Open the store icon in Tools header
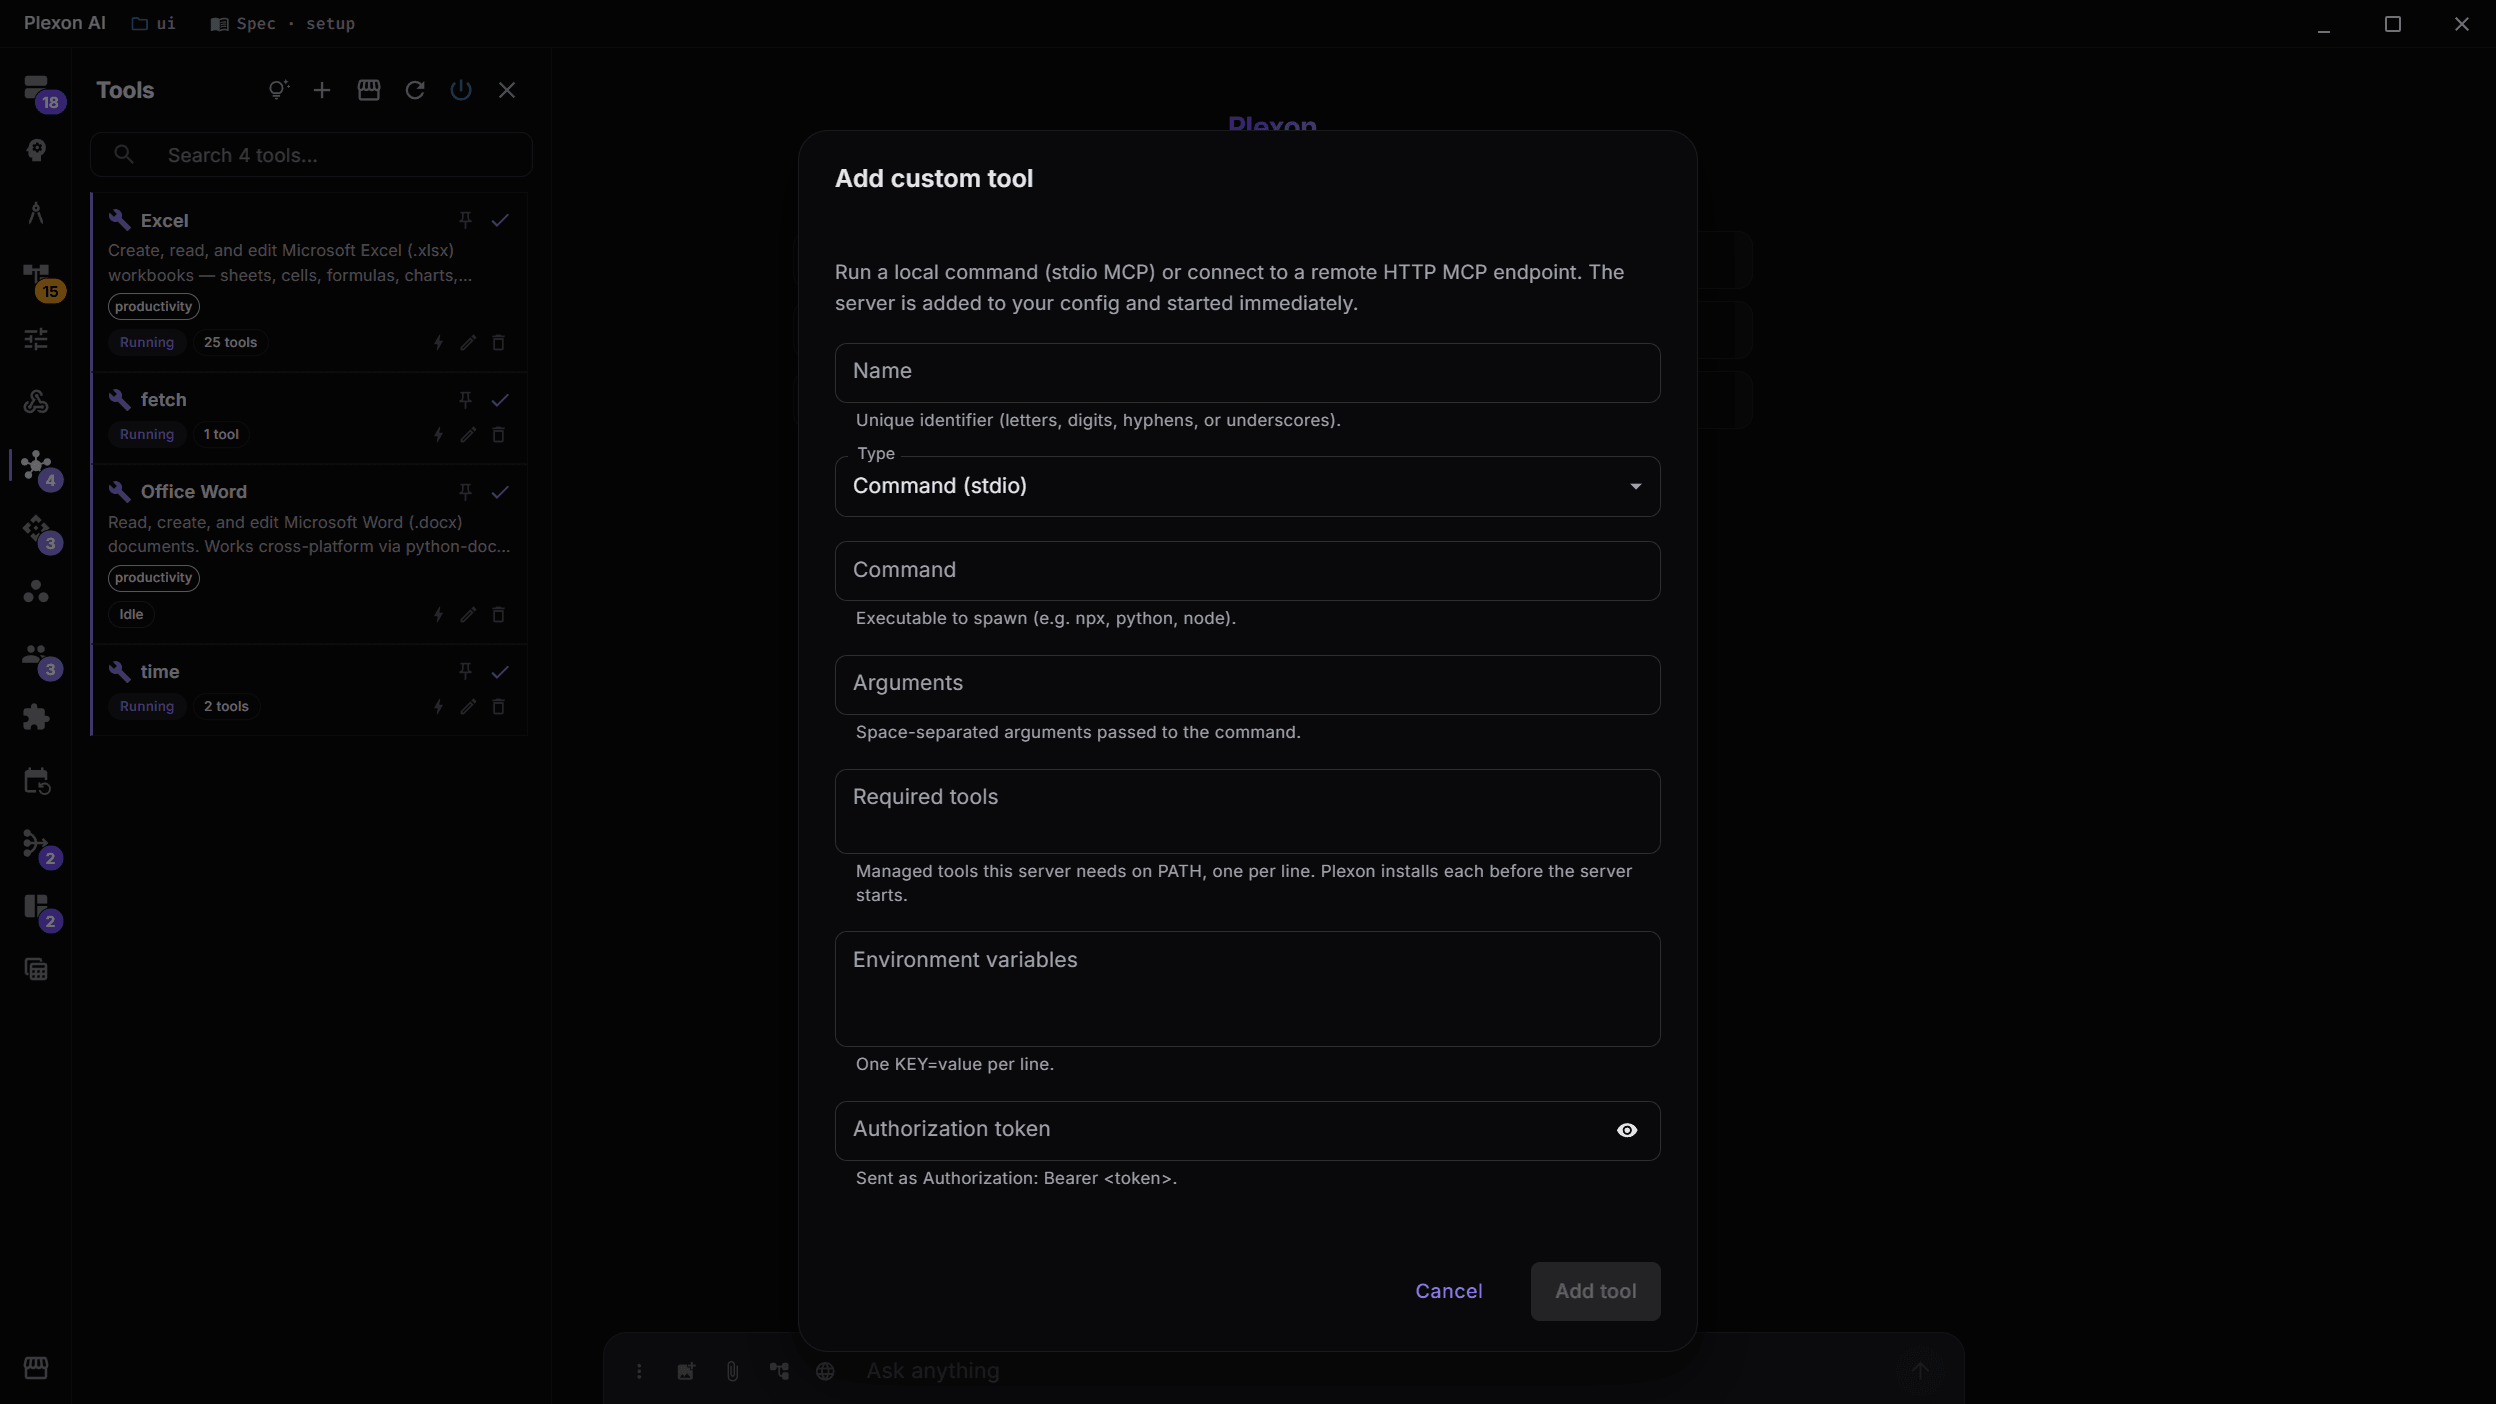Screen dimensions: 2496x1404 point(369,90)
